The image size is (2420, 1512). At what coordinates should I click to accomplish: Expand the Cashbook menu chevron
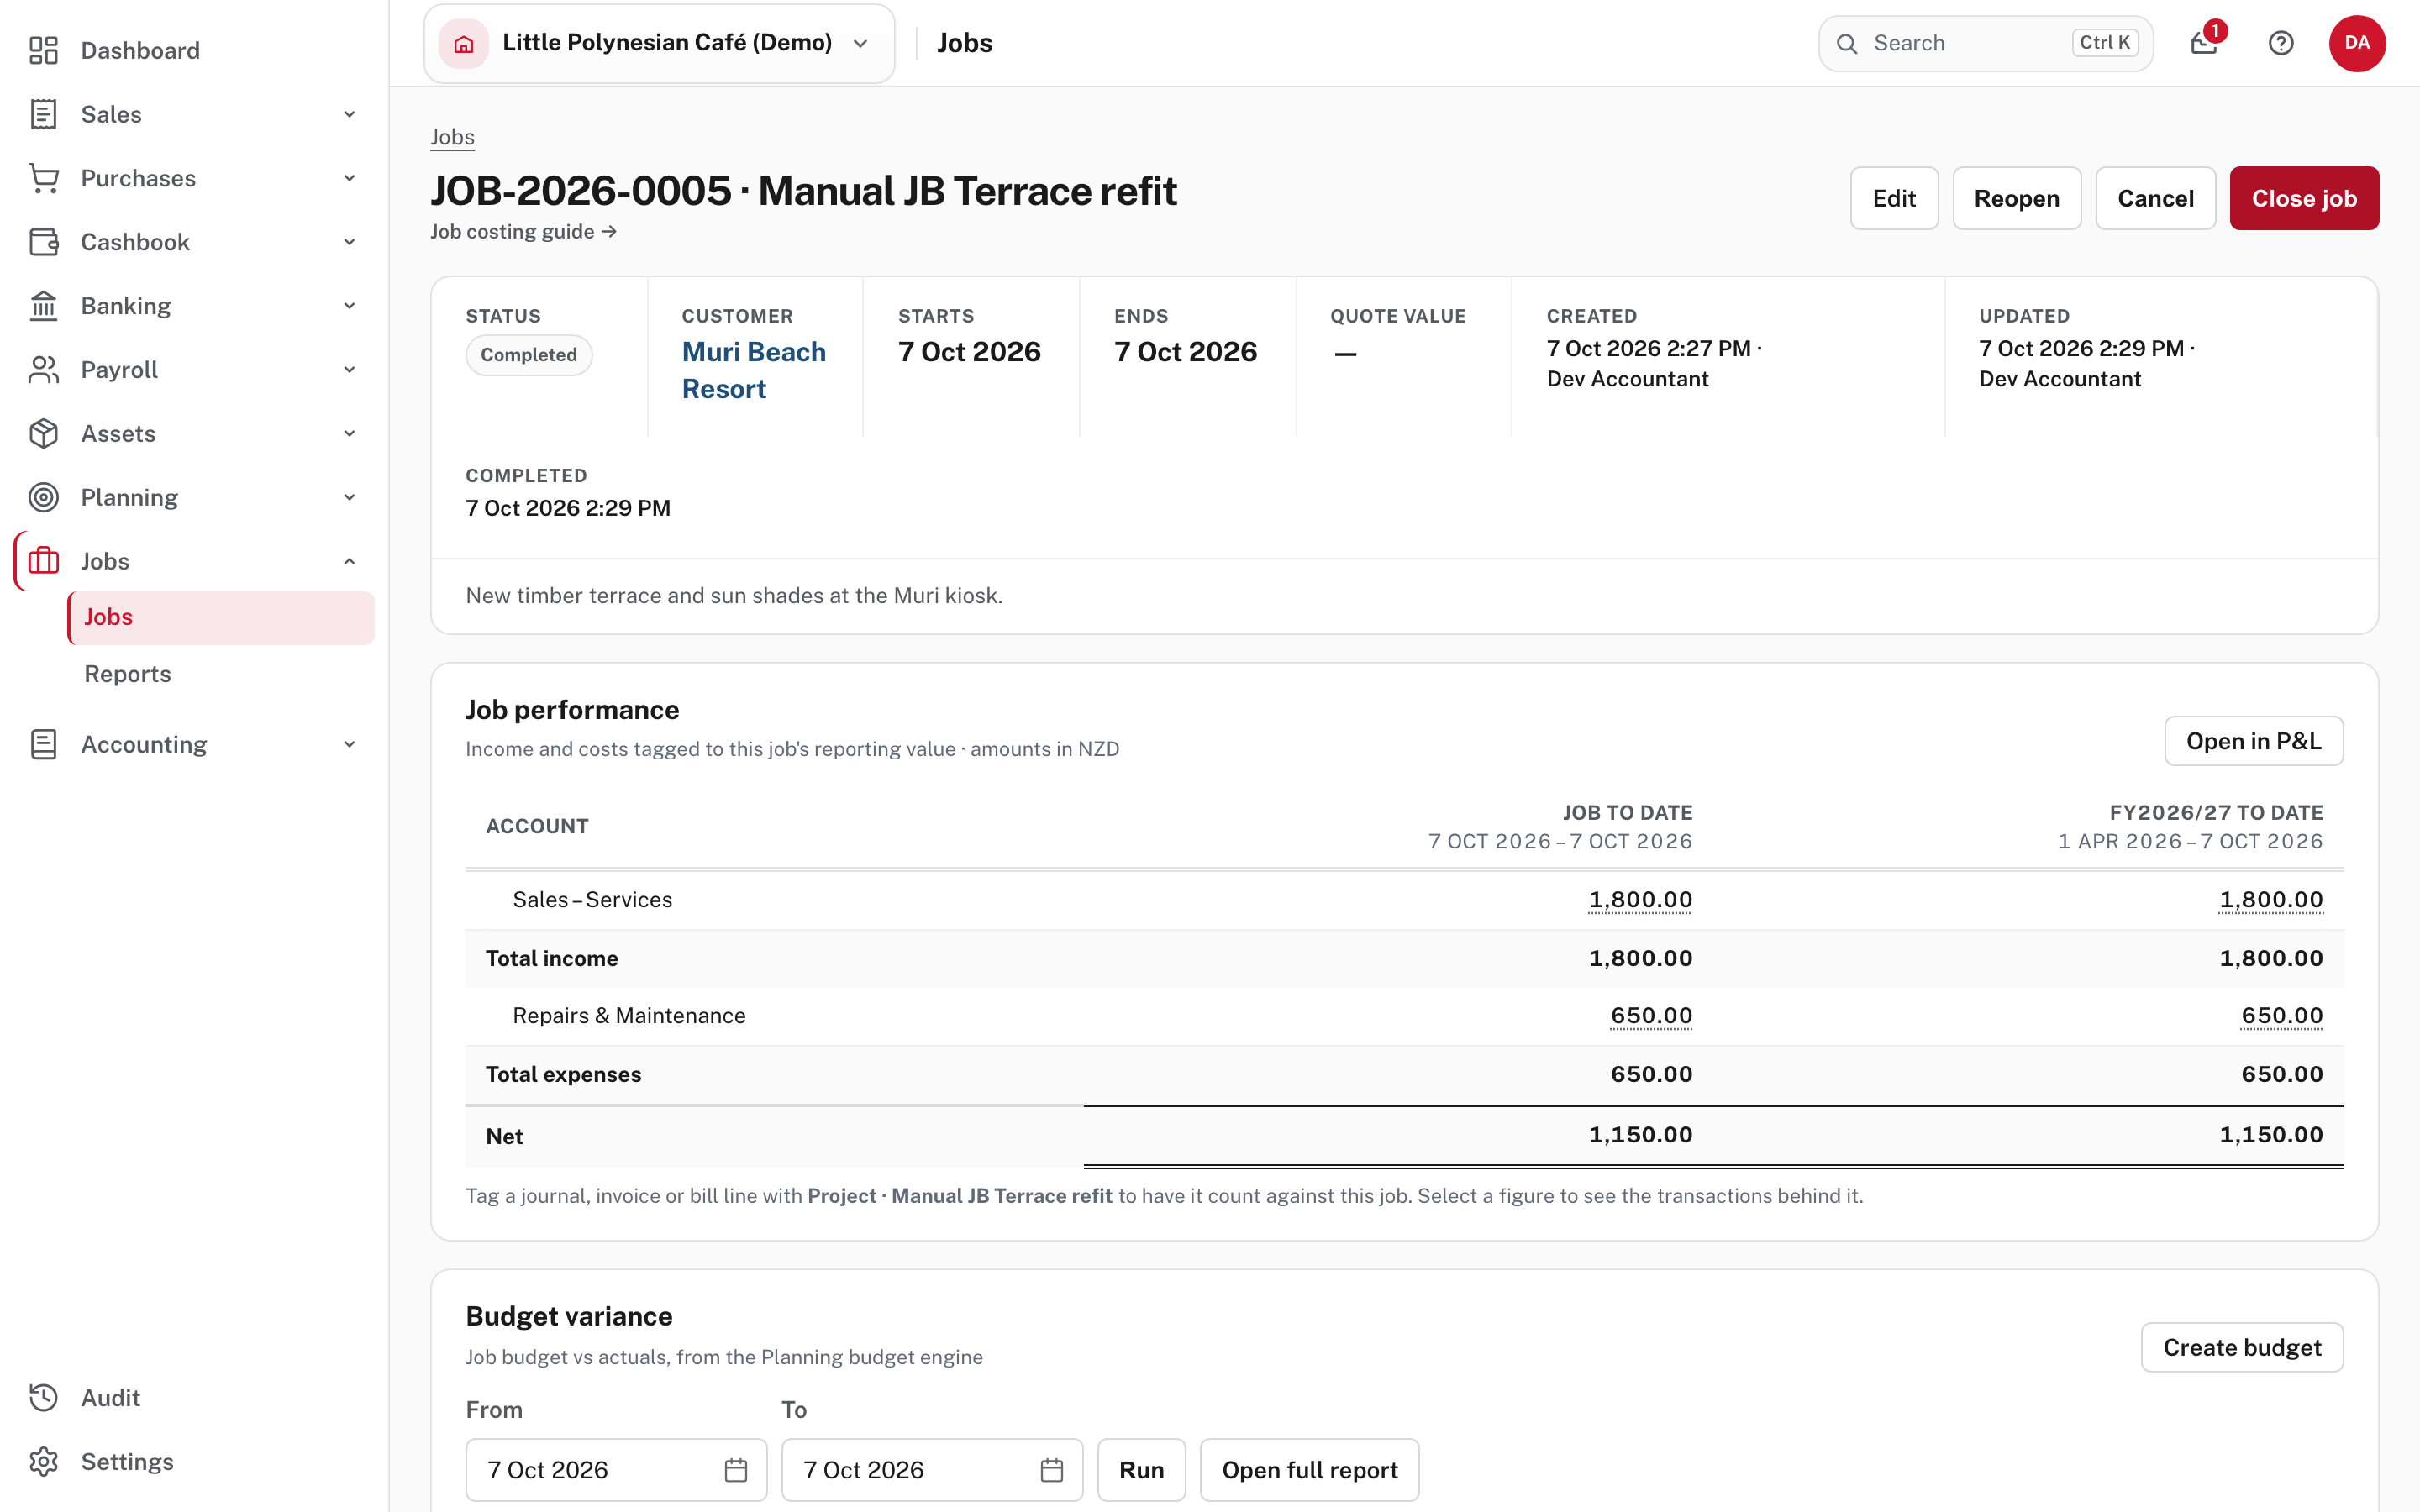pos(349,242)
